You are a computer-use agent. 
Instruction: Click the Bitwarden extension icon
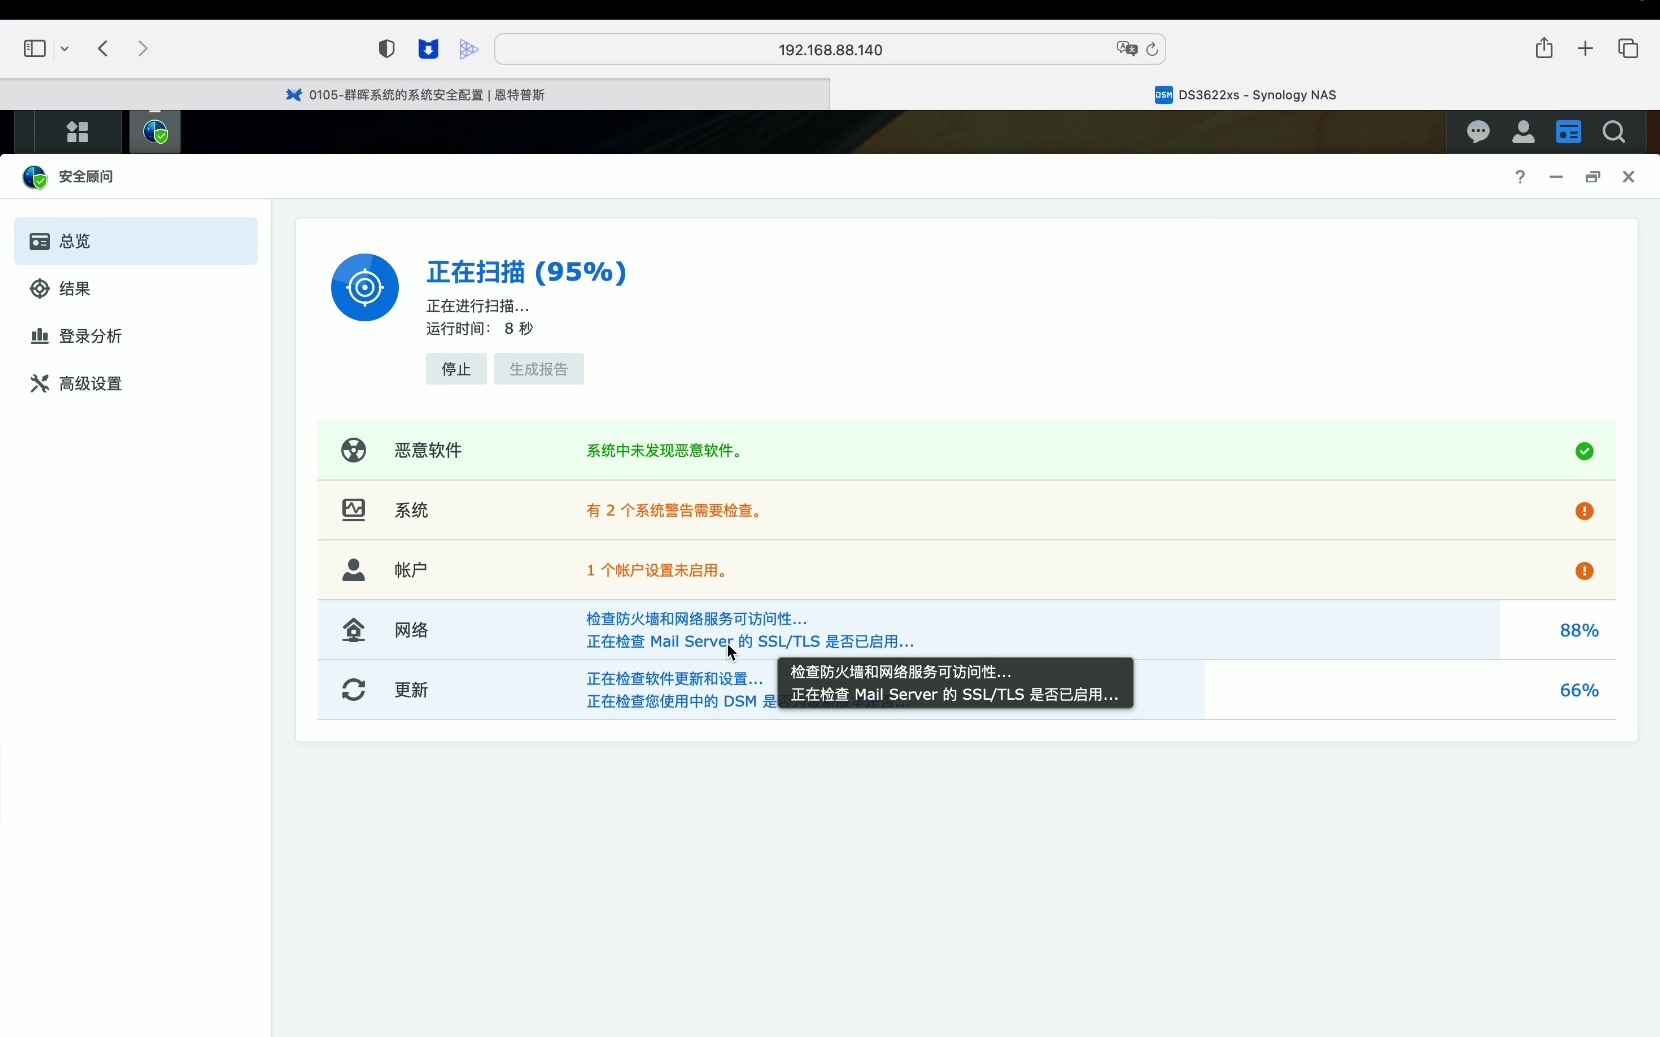tap(429, 49)
